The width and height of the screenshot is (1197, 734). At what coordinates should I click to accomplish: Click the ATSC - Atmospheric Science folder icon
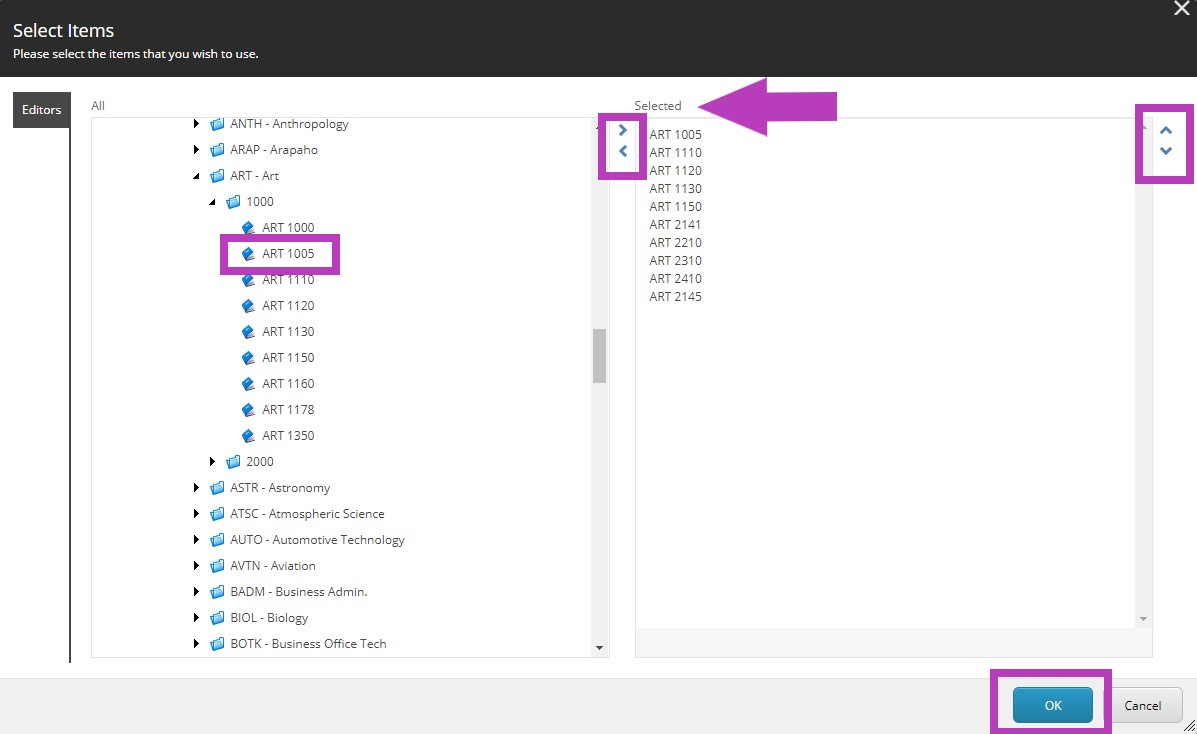[218, 513]
